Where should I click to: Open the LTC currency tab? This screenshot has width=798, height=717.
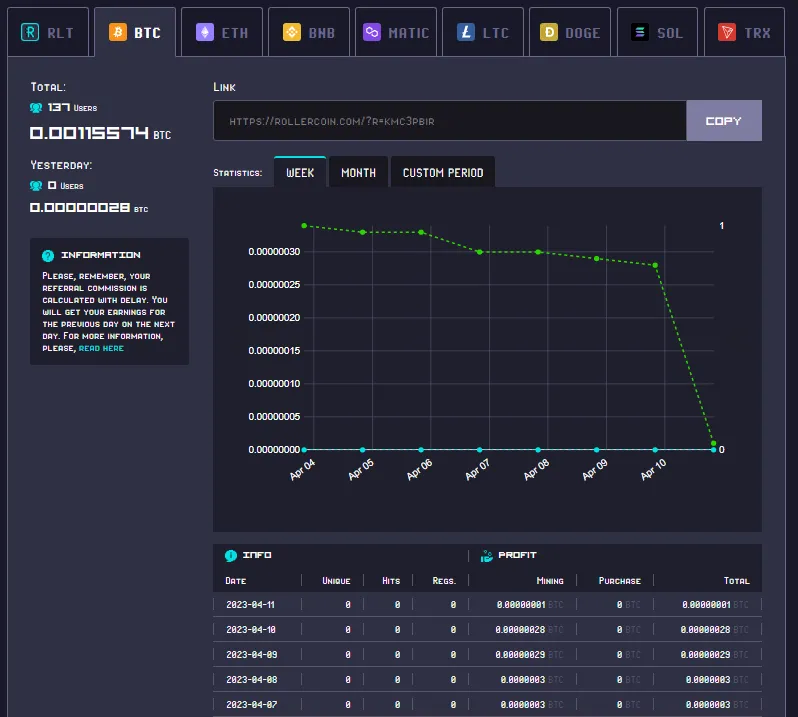[483, 32]
